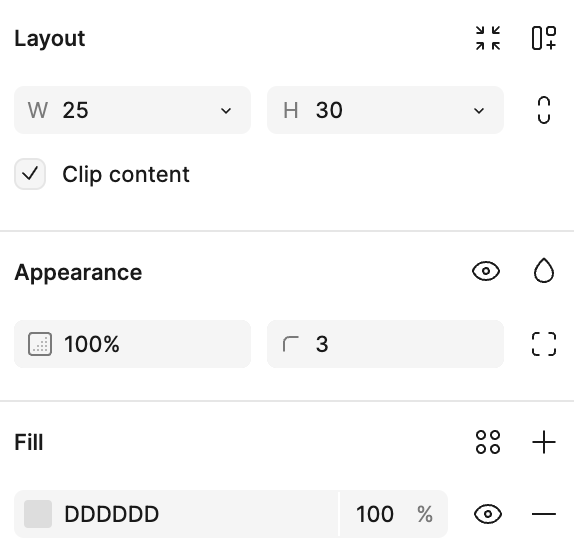The width and height of the screenshot is (574, 560).
Task: Open the DDDDDD gray color swatch
Action: coord(38,514)
